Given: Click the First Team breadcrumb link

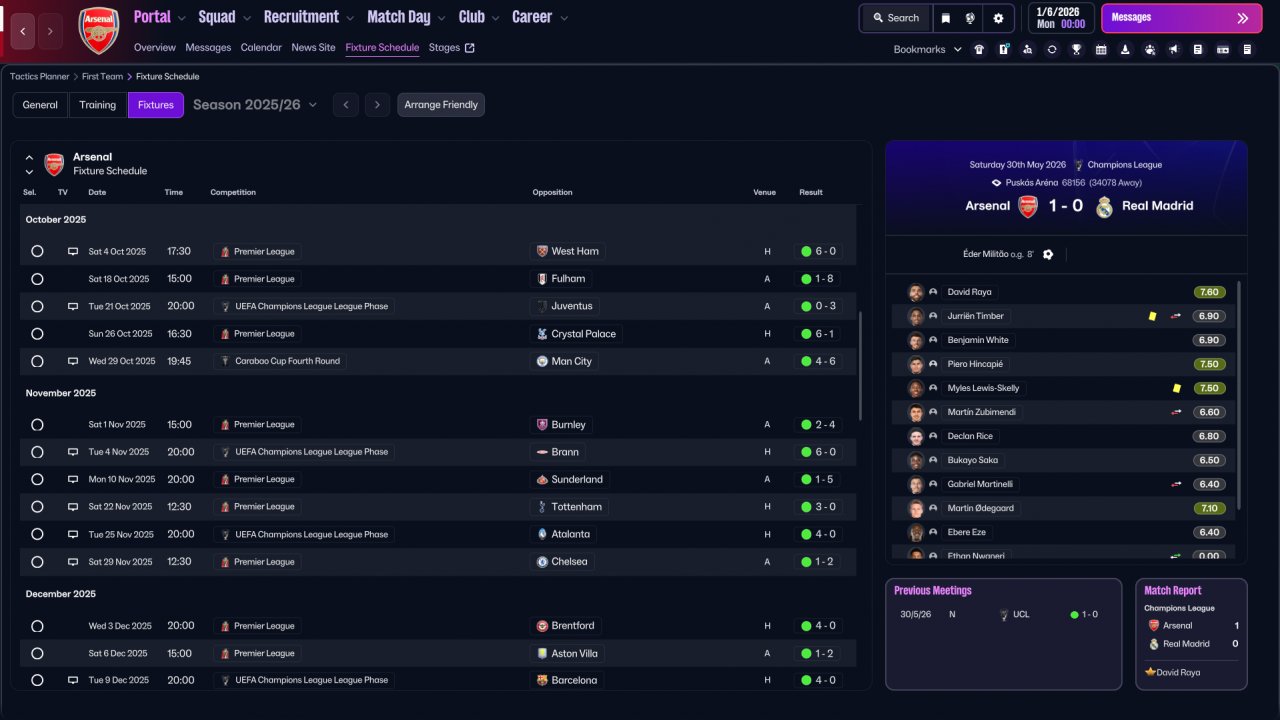Looking at the screenshot, I should click(x=103, y=76).
